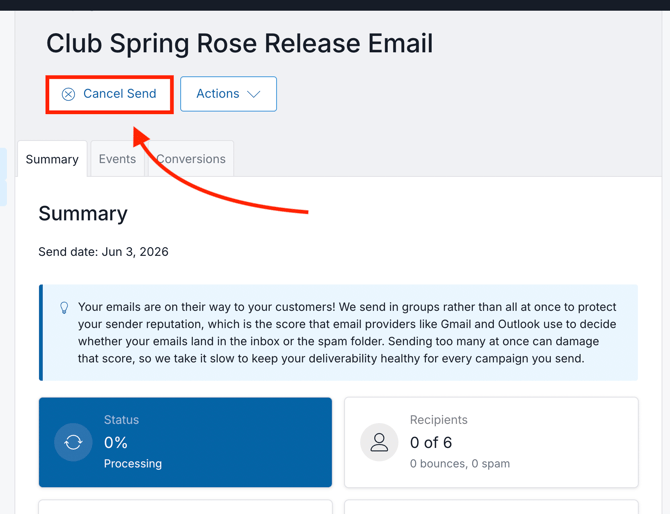The width and height of the screenshot is (670, 514).
Task: Click the 0 of 6 recipients count
Action: pyautogui.click(x=431, y=442)
